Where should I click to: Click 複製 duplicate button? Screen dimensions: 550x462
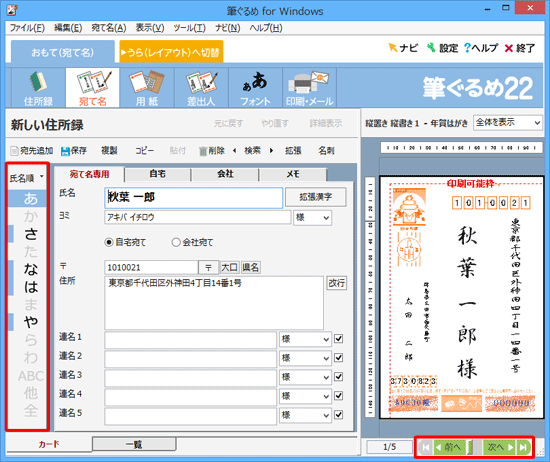click(x=109, y=151)
